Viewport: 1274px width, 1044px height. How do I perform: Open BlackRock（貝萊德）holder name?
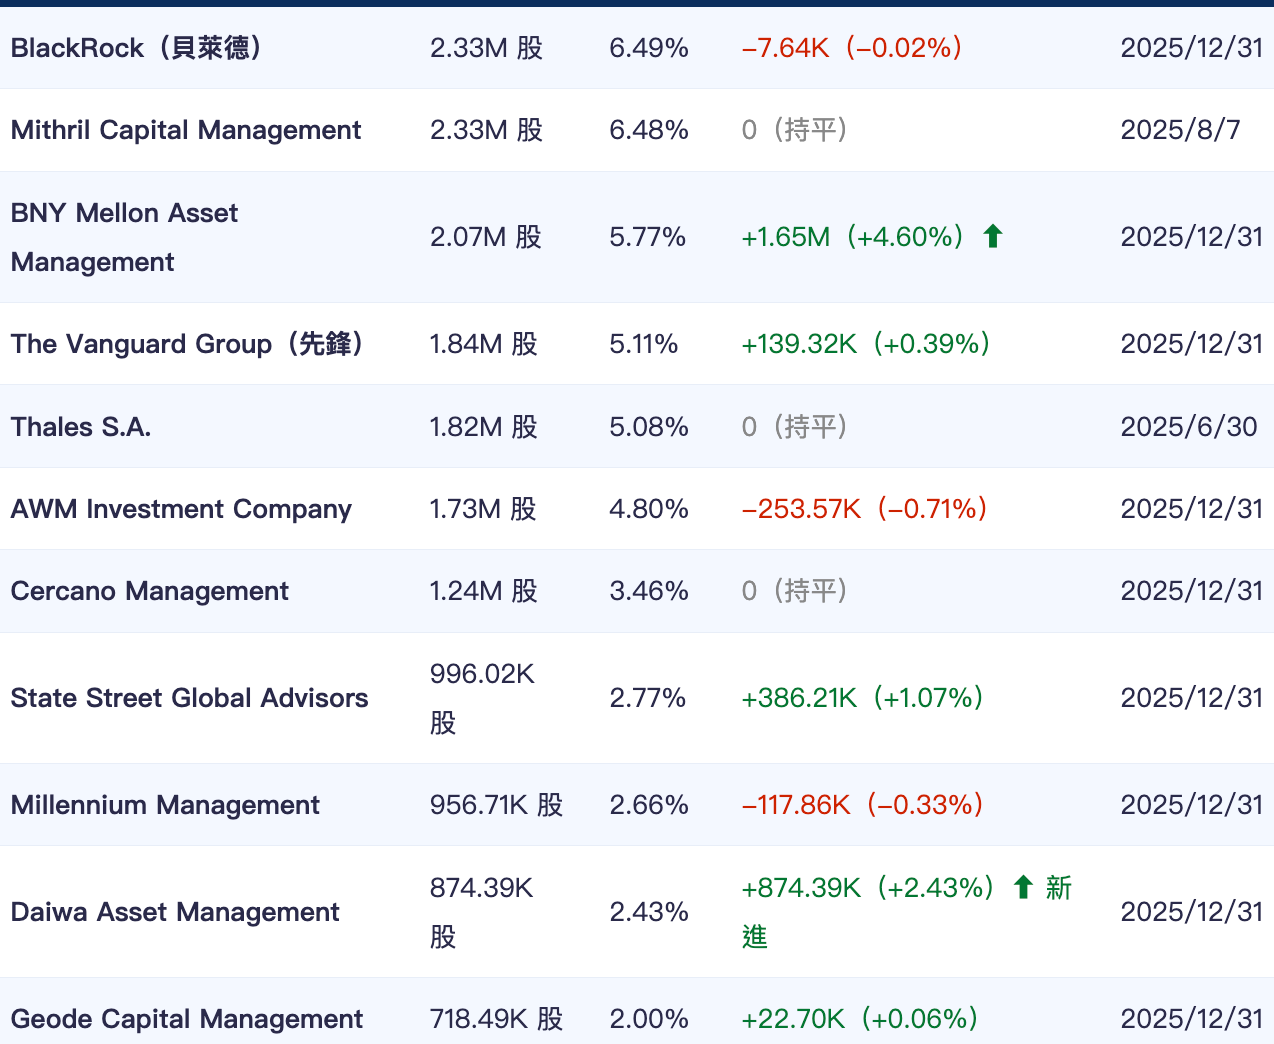click(x=139, y=47)
